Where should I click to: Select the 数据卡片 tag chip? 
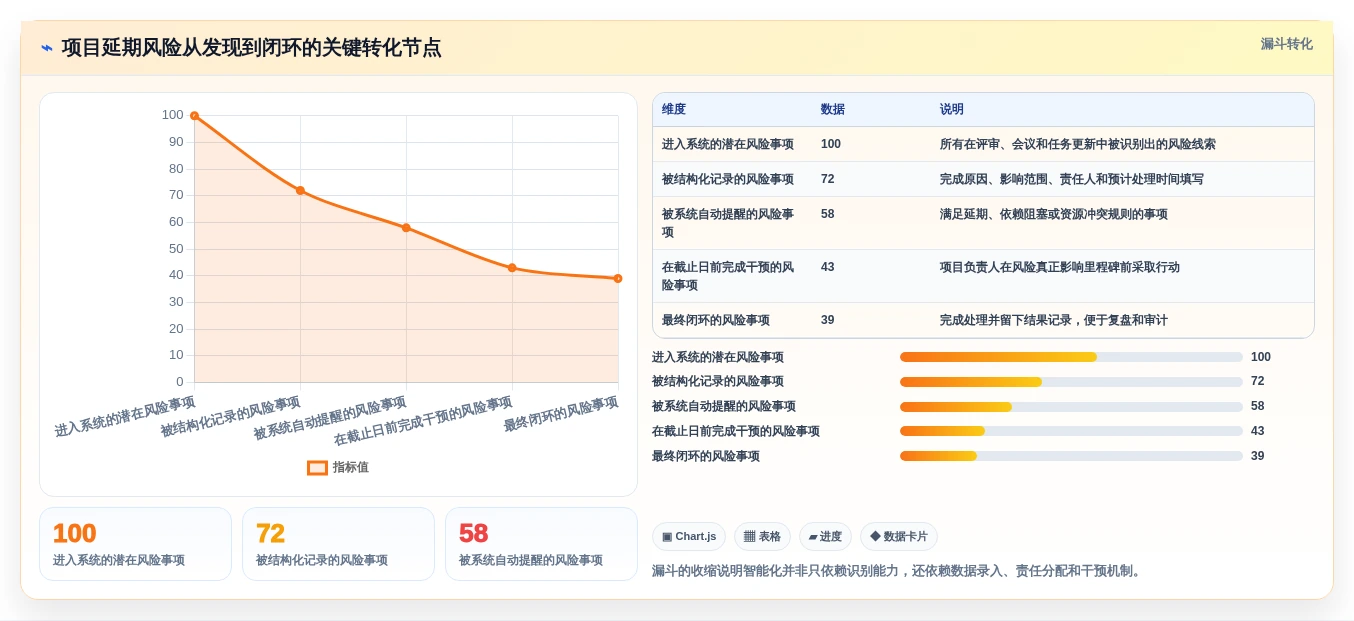click(x=899, y=537)
